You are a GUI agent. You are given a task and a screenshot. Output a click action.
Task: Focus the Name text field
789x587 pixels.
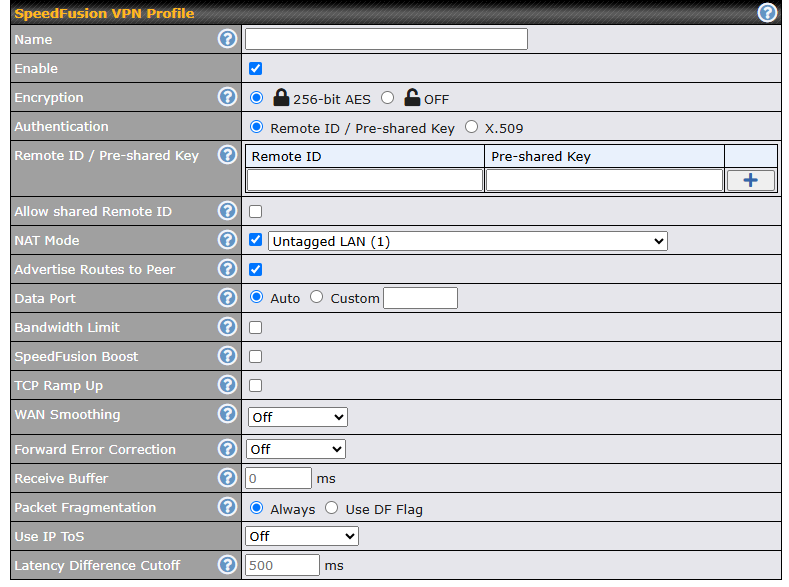pyautogui.click(x=386, y=39)
